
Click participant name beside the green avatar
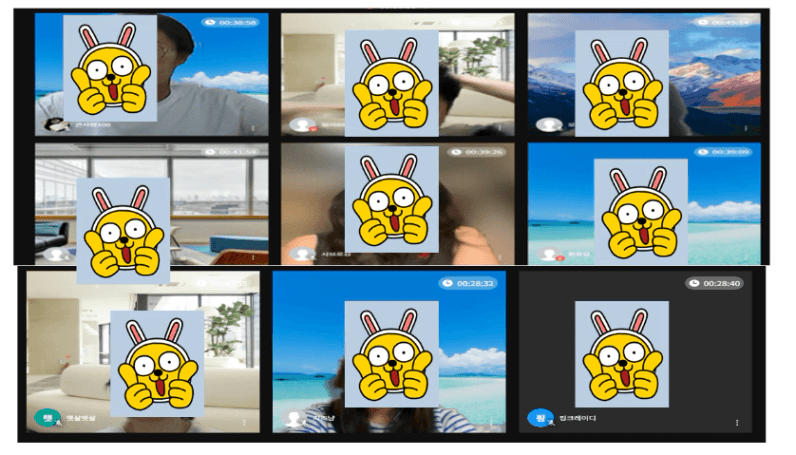(x=81, y=418)
